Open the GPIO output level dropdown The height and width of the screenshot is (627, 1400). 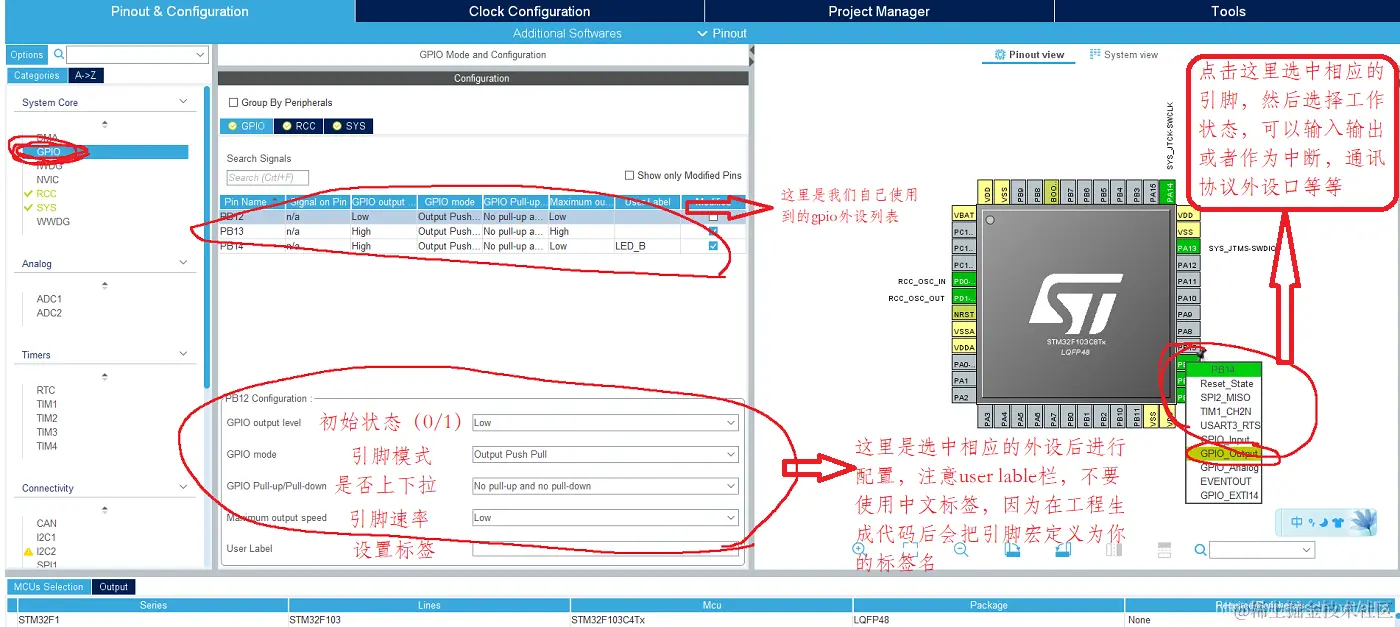605,423
